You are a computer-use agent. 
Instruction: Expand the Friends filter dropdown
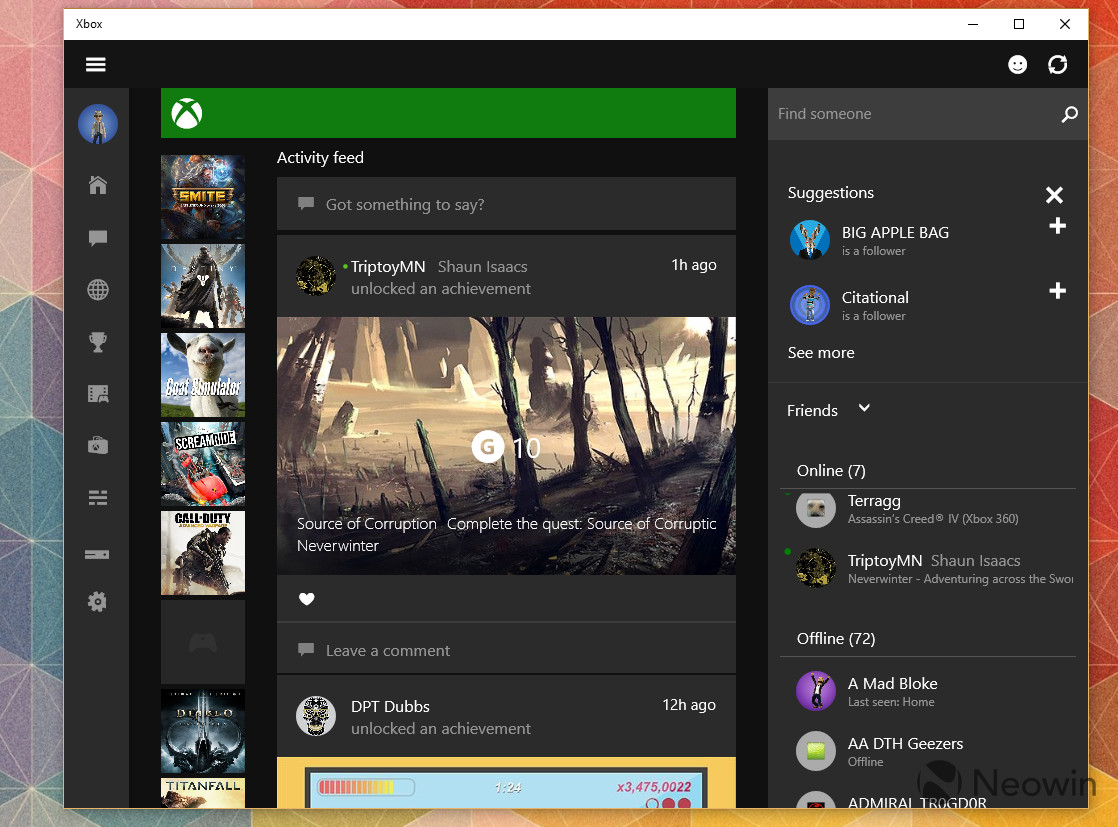tap(864, 409)
